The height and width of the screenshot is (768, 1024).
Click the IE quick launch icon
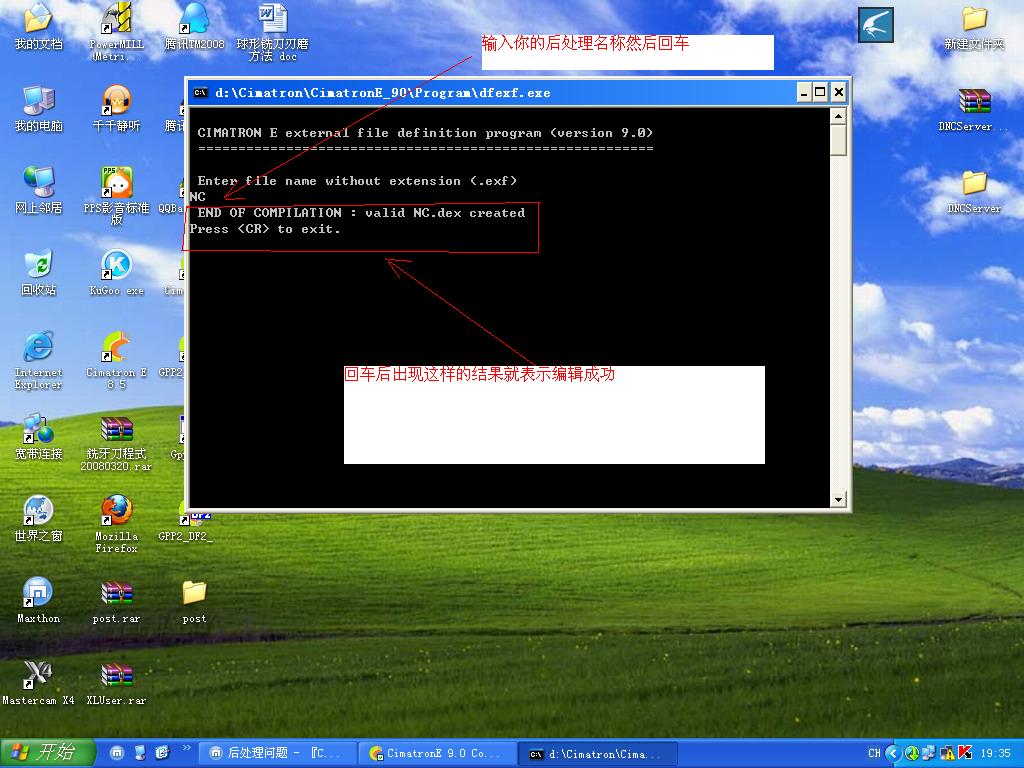[x=163, y=753]
